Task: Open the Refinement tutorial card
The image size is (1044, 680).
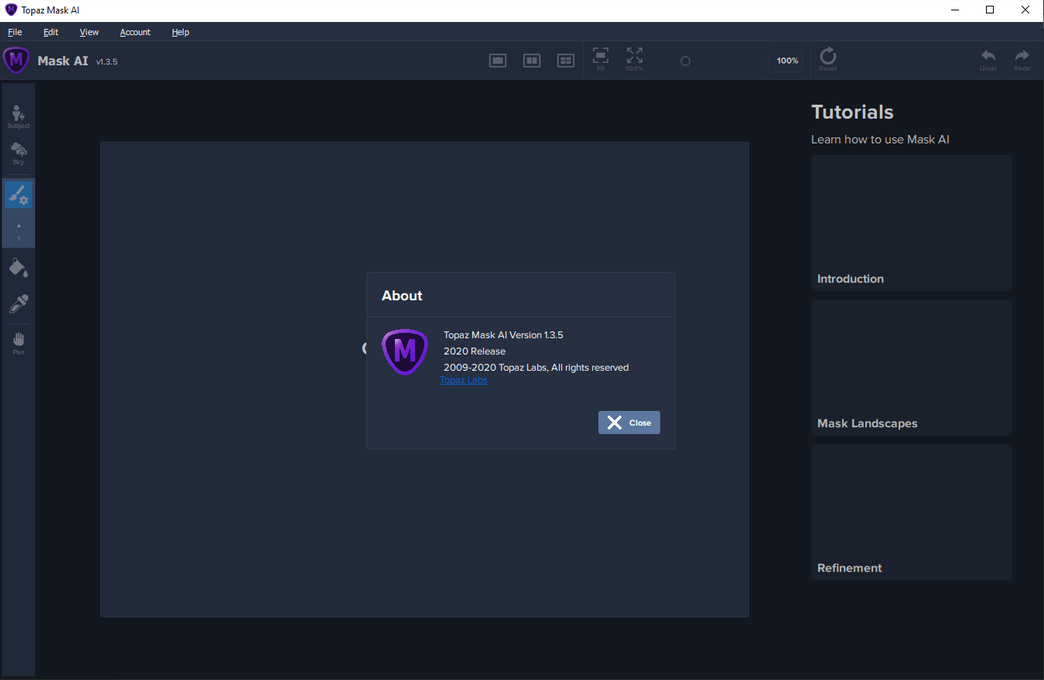Action: click(x=911, y=512)
